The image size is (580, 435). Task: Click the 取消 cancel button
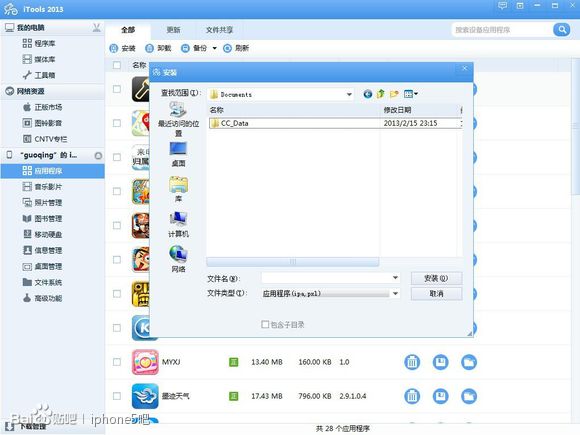point(436,294)
